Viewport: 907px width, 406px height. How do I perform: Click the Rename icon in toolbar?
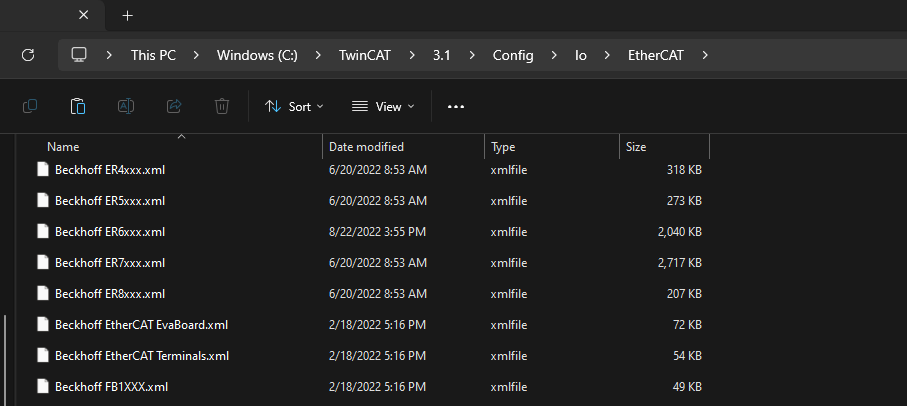coord(126,106)
